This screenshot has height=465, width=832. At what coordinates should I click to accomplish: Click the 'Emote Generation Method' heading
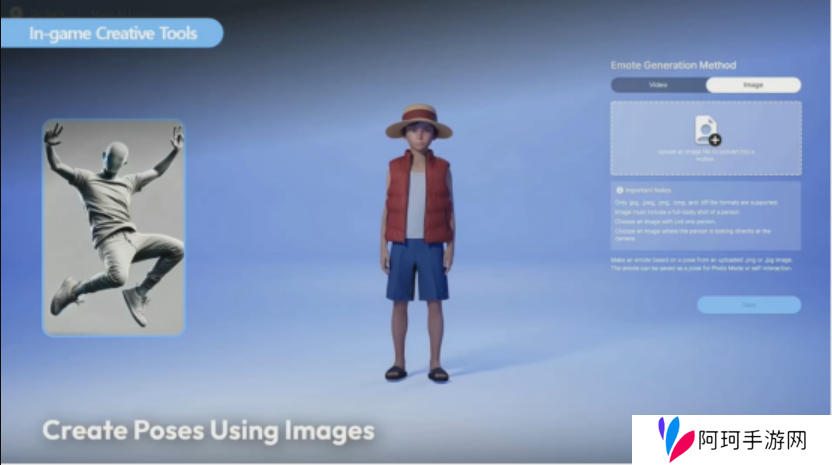point(673,65)
